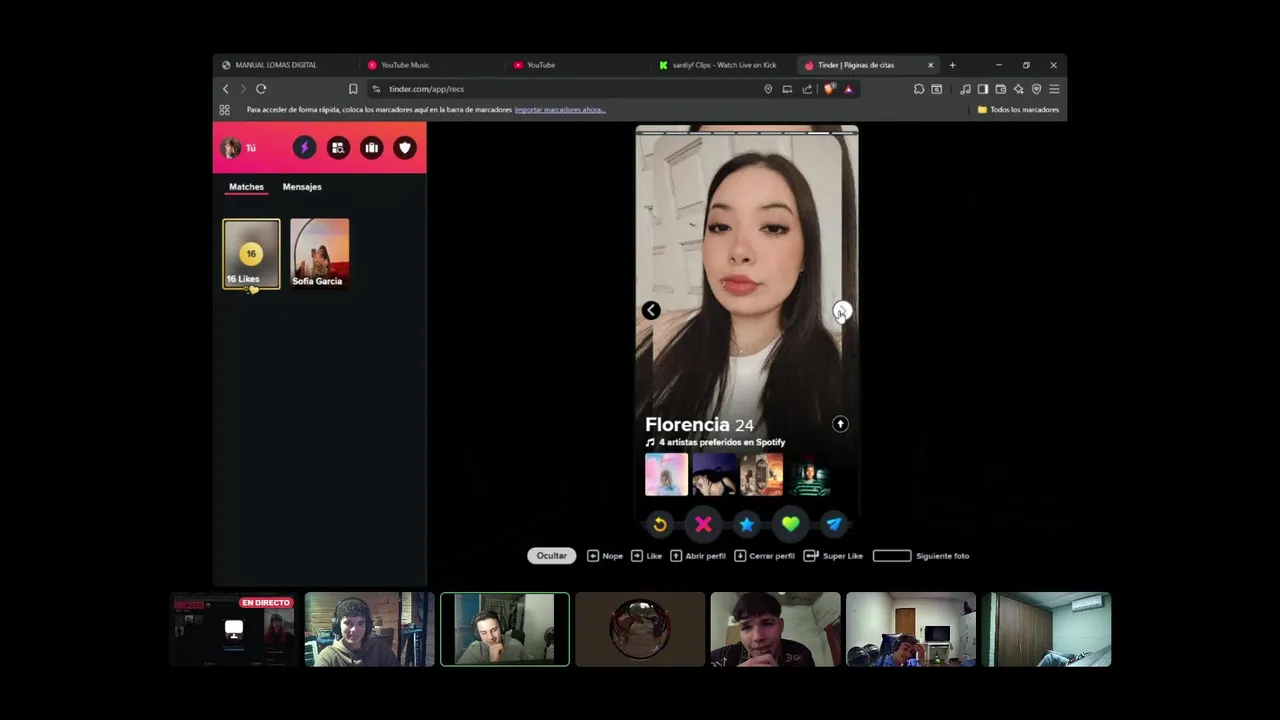Click the browser forward arrow

pyautogui.click(x=242, y=89)
